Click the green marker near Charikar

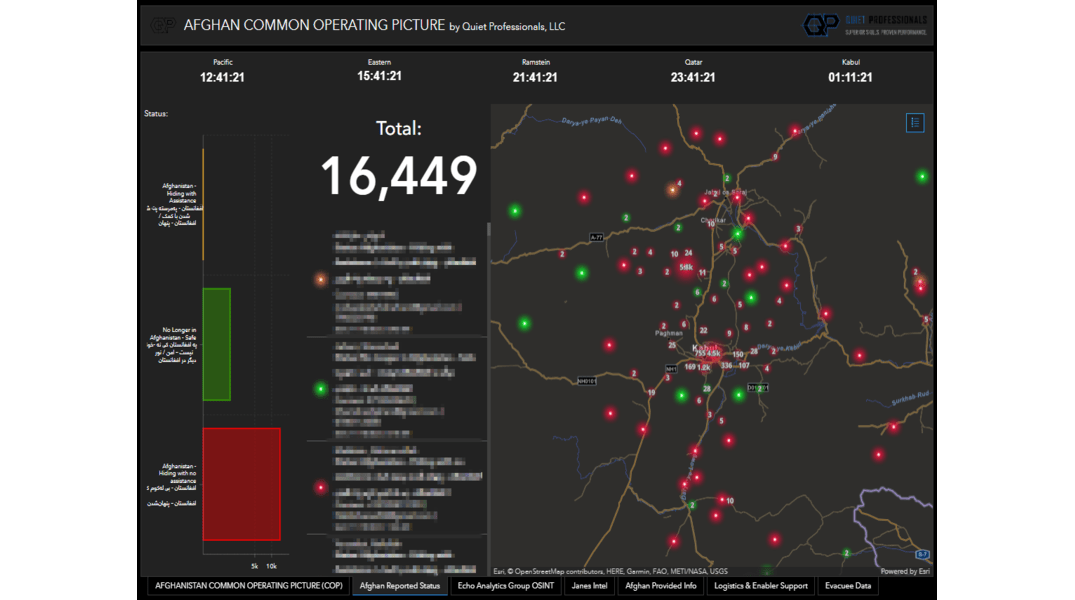click(738, 234)
